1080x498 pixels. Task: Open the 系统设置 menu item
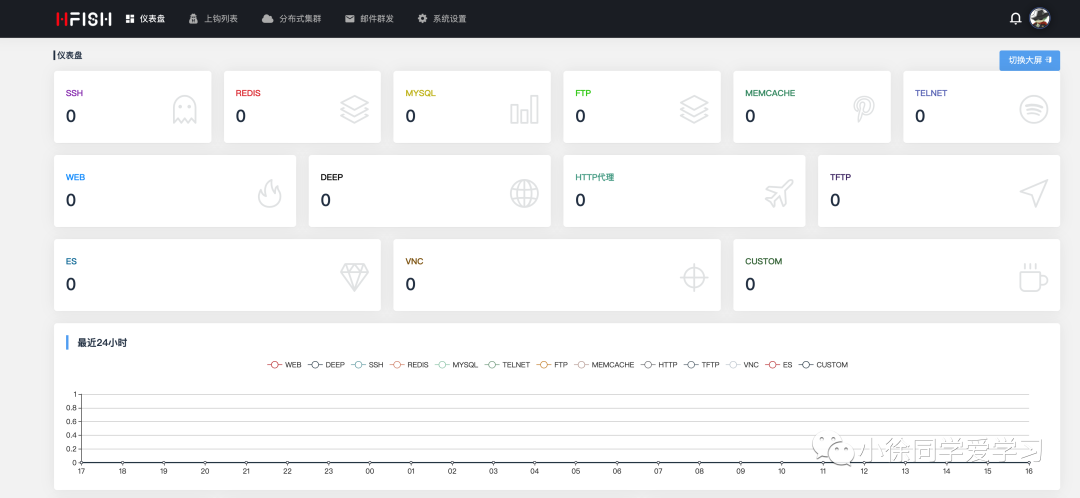point(442,19)
